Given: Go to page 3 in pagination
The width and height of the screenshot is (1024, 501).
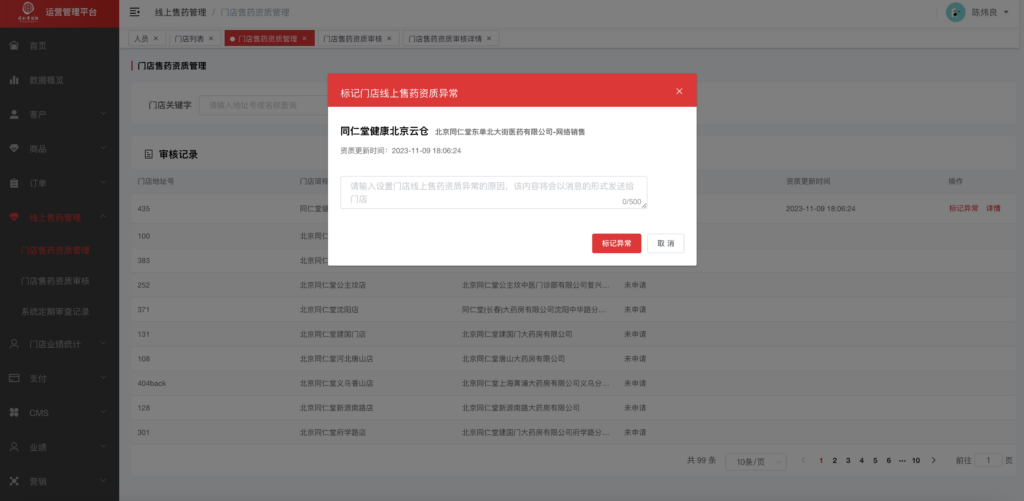Looking at the screenshot, I should pyautogui.click(x=848, y=461).
